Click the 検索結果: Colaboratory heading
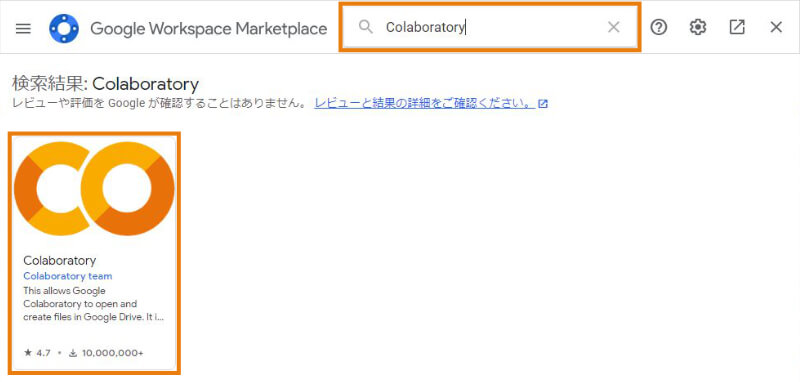Viewport: 800px width, 382px height. pyautogui.click(x=105, y=83)
